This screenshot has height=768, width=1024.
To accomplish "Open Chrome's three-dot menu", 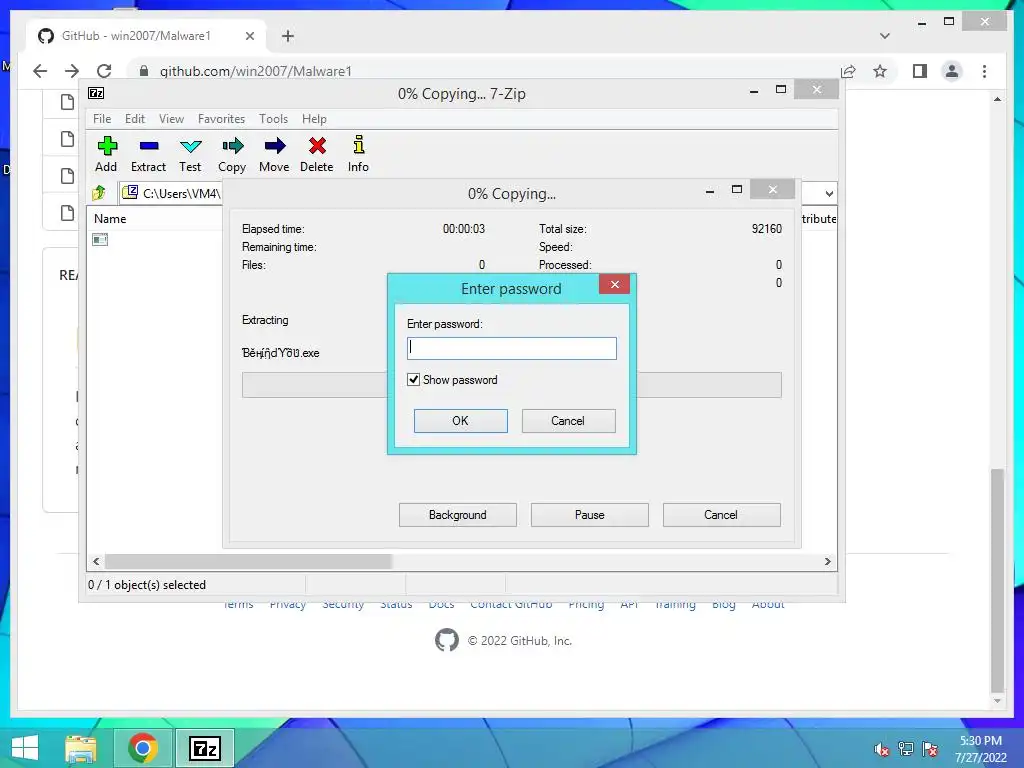I will 985,71.
